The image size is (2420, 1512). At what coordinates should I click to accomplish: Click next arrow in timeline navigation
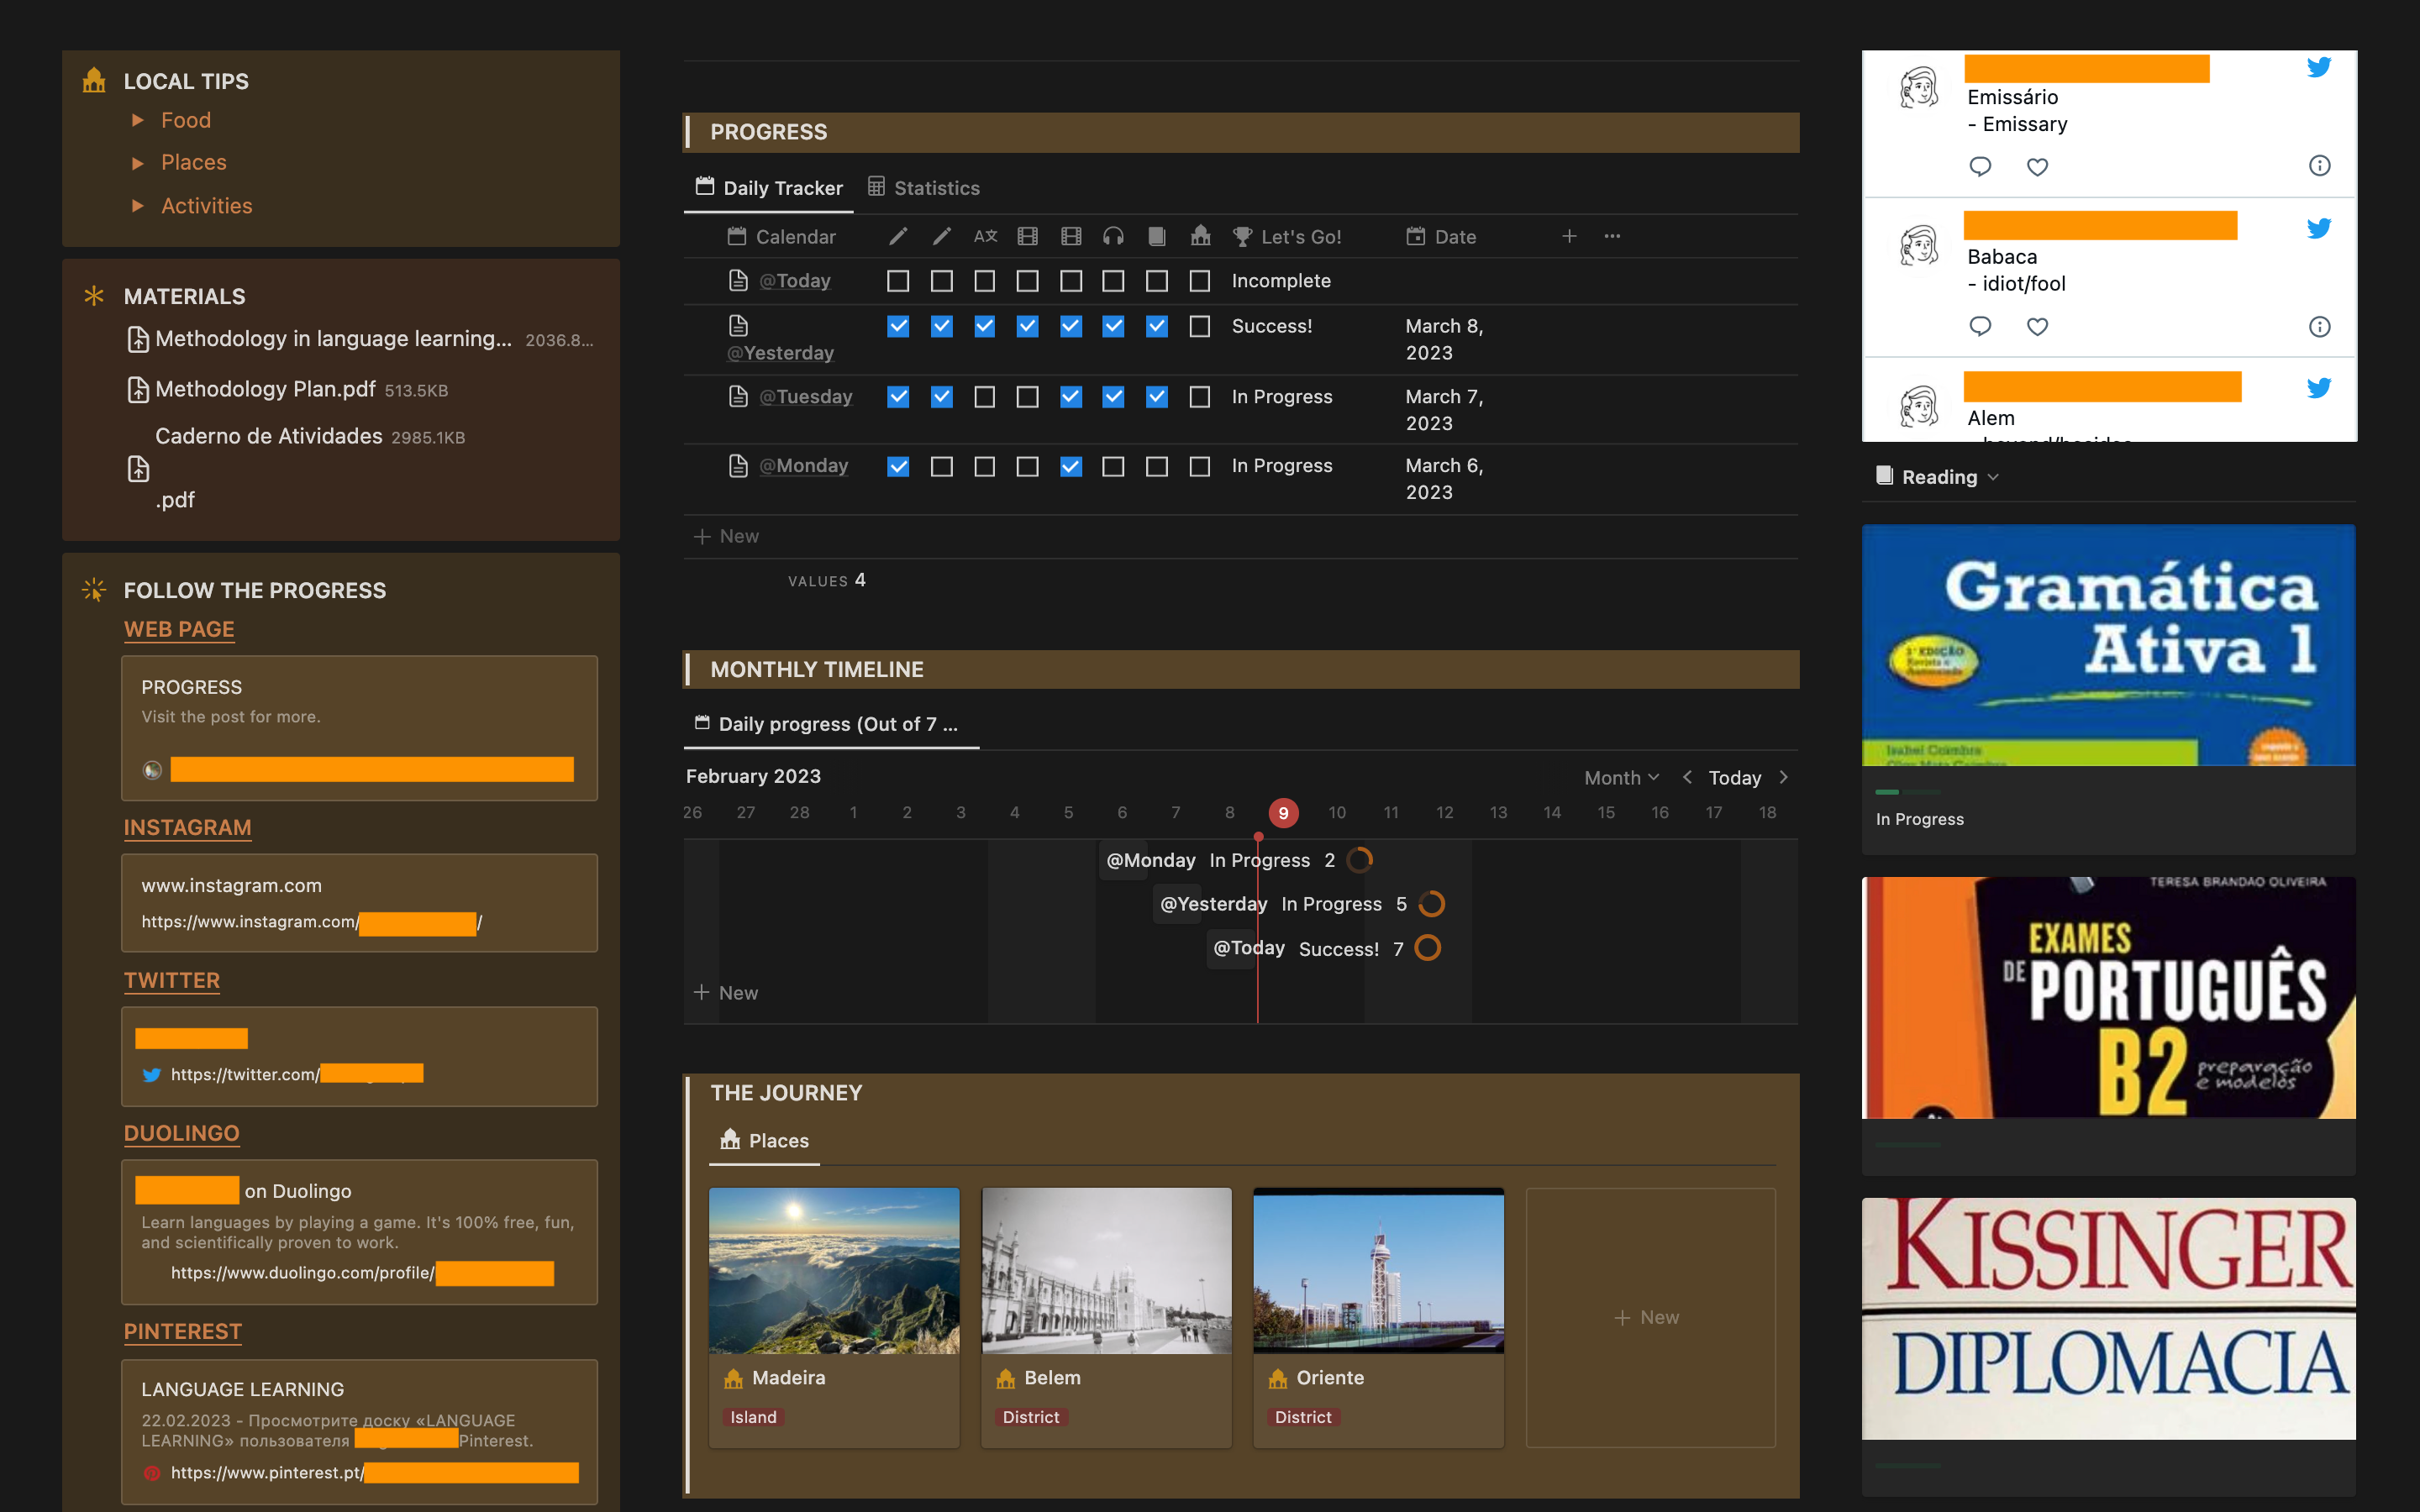pyautogui.click(x=1783, y=777)
